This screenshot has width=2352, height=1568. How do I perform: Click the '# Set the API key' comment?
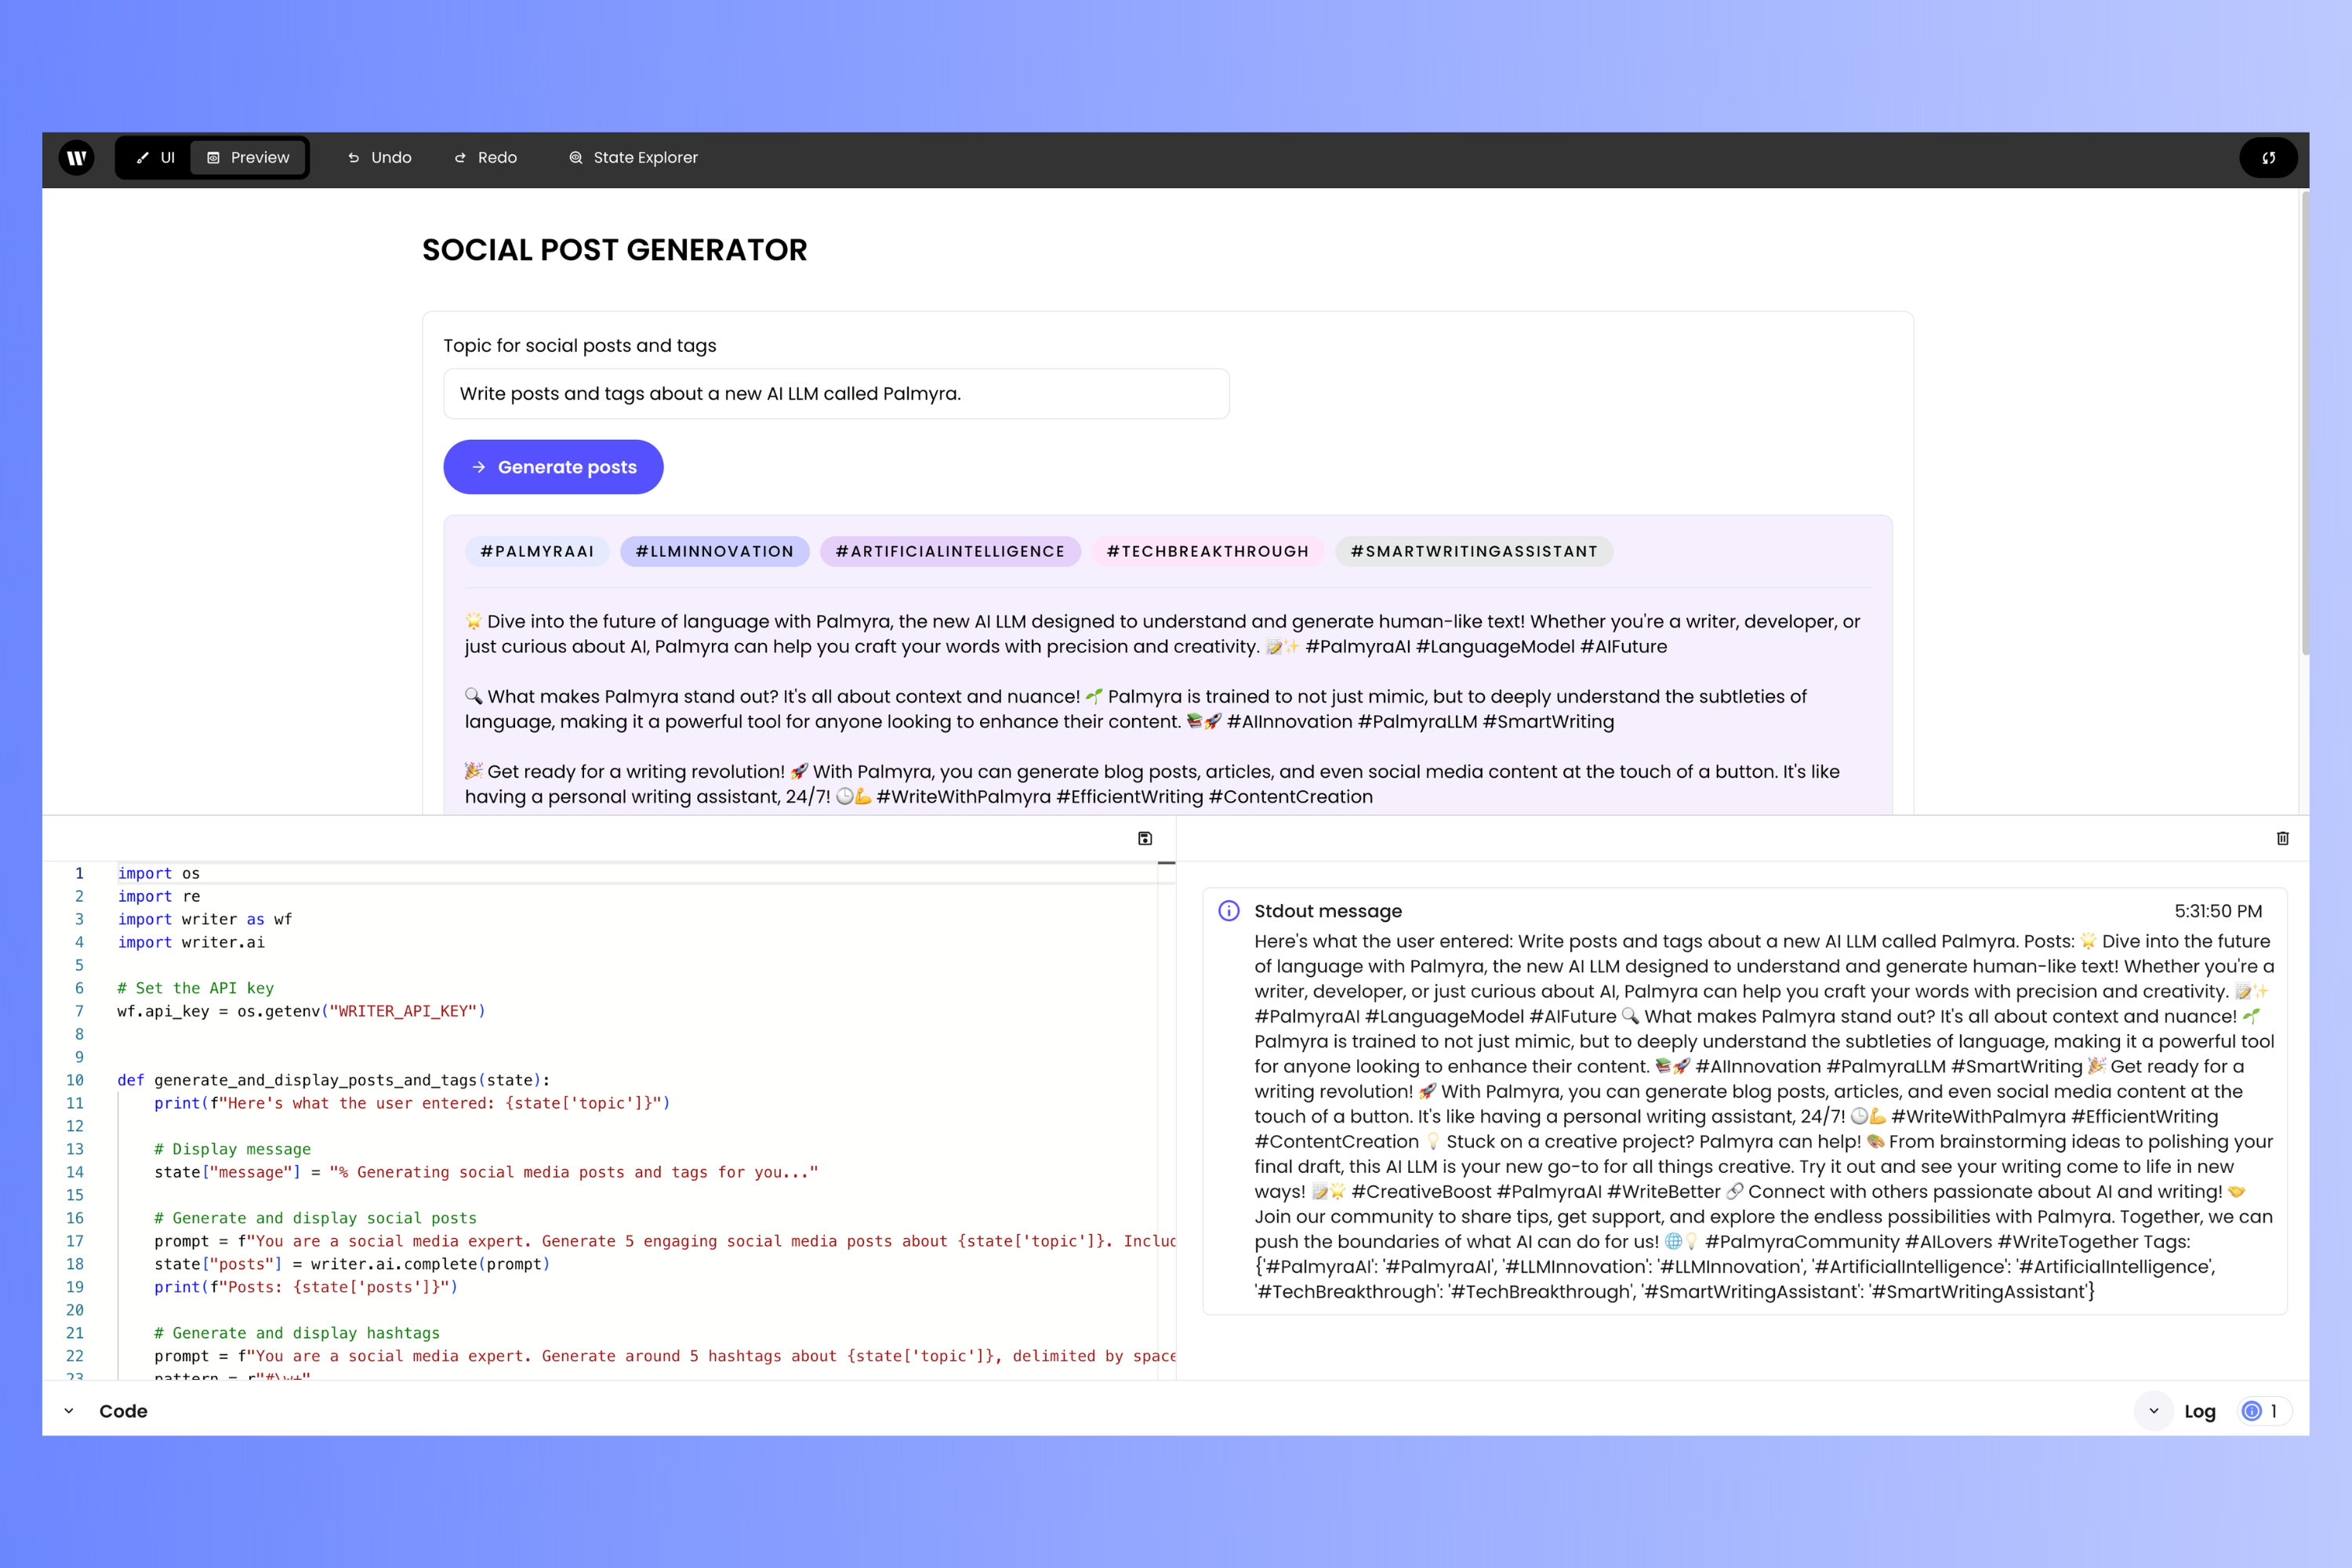point(195,989)
